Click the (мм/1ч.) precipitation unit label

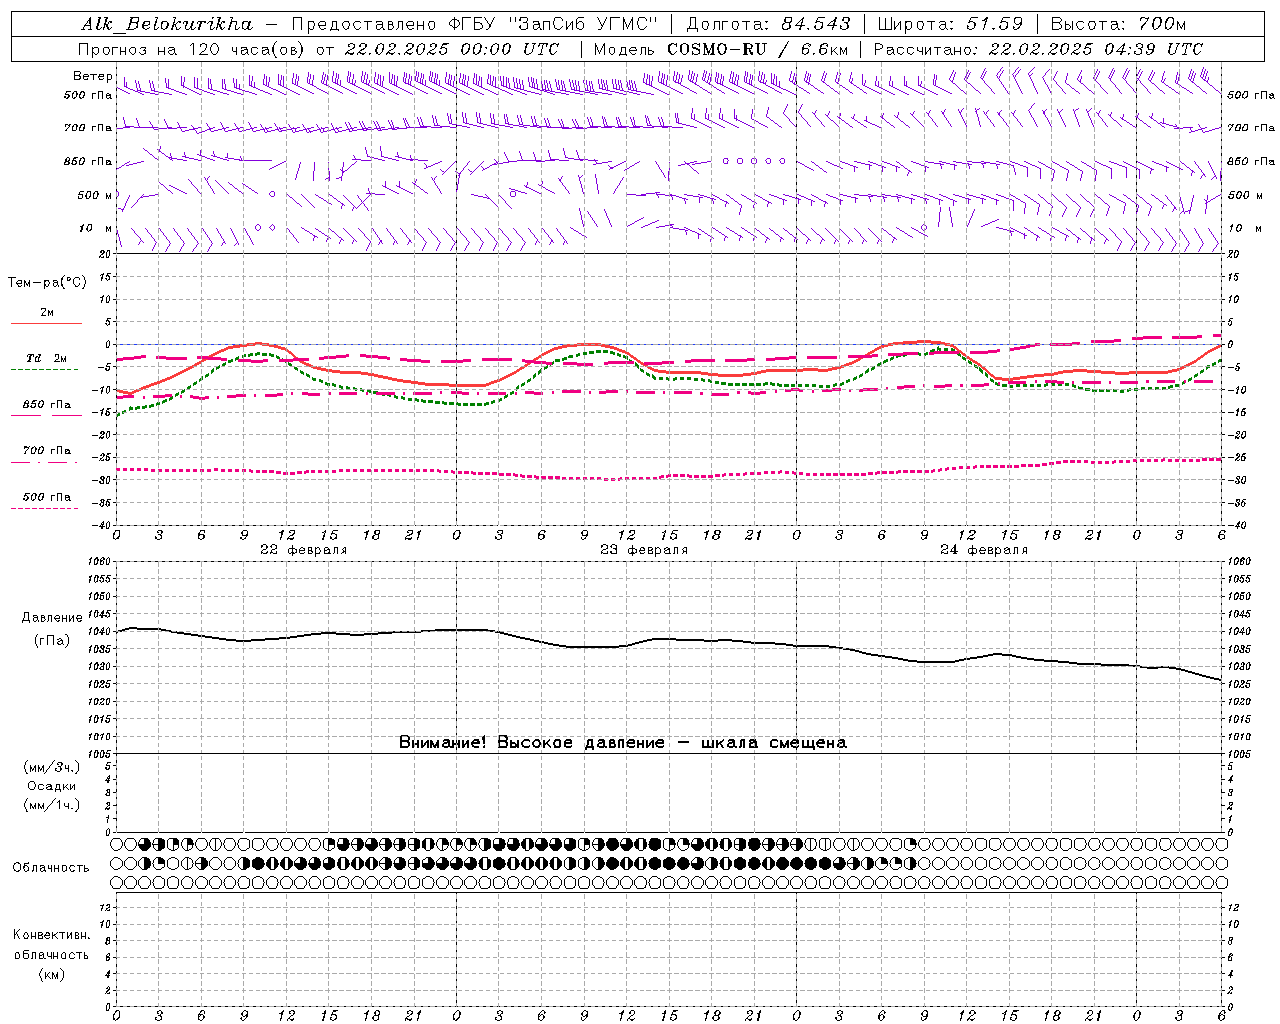pyautogui.click(x=52, y=805)
